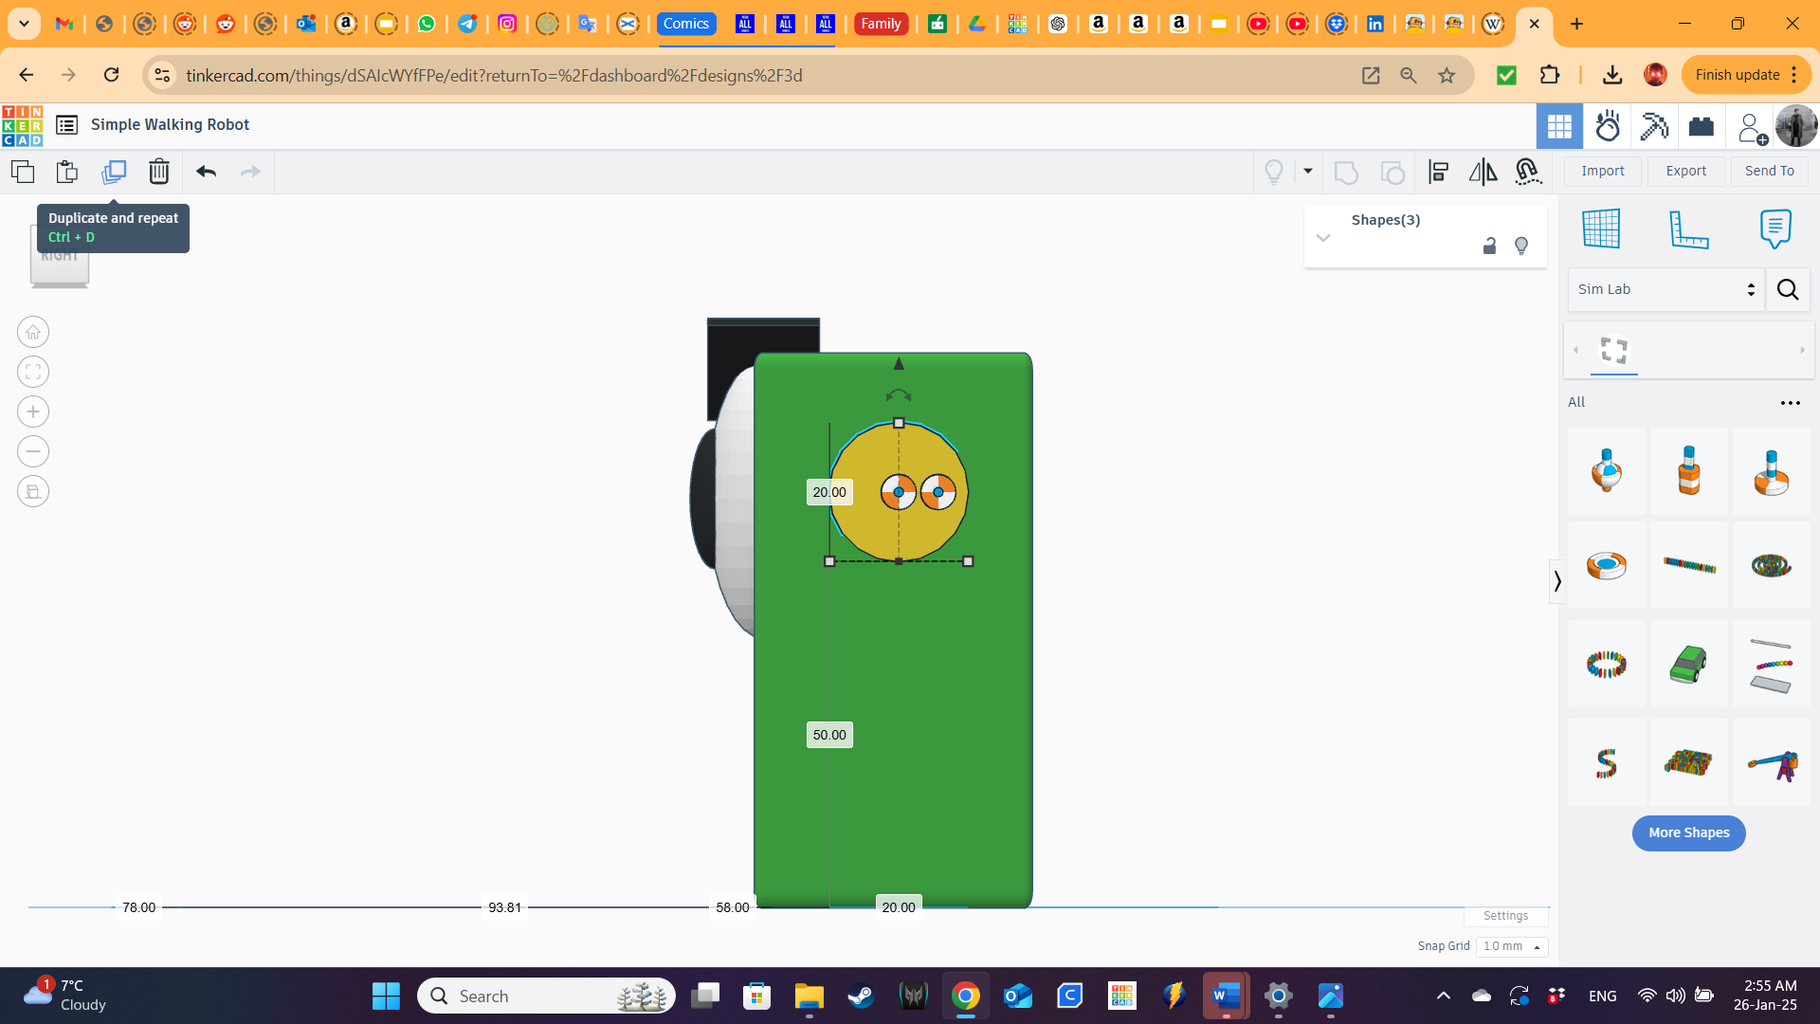Open the Sim Lab hand icon
The width and height of the screenshot is (1820, 1024).
pyautogui.click(x=1607, y=126)
